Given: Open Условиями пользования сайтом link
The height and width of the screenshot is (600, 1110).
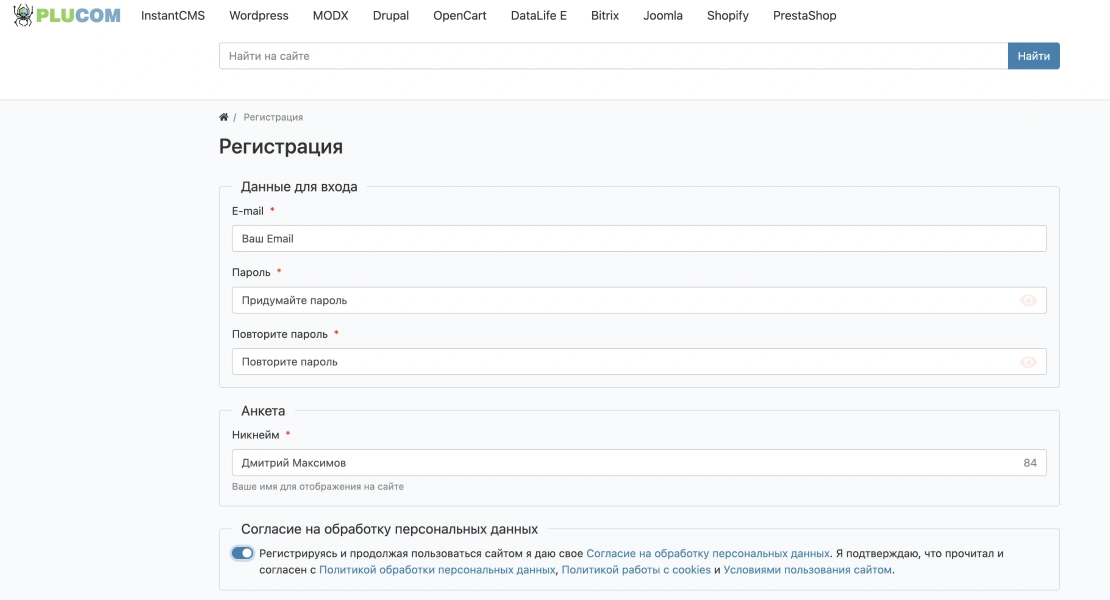Looking at the screenshot, I should [807, 570].
